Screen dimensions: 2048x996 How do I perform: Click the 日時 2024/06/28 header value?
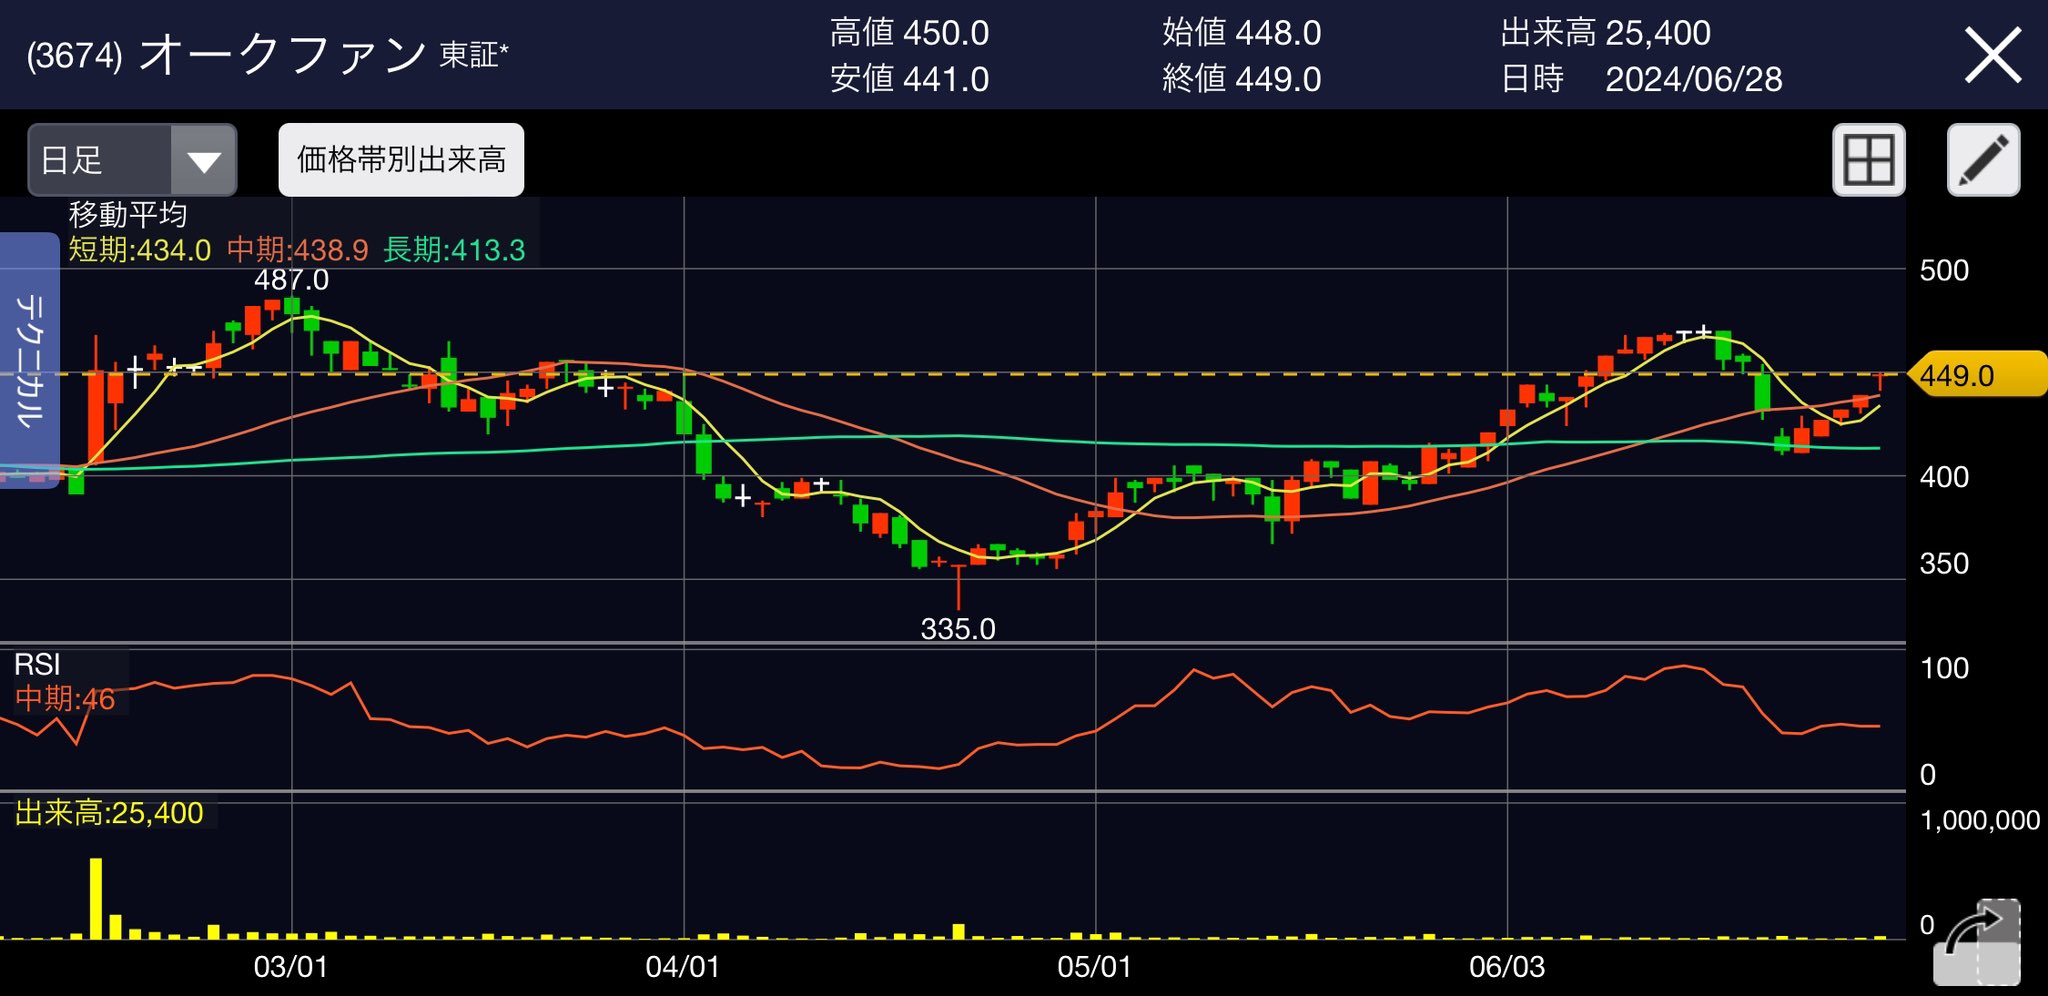[x=1641, y=79]
